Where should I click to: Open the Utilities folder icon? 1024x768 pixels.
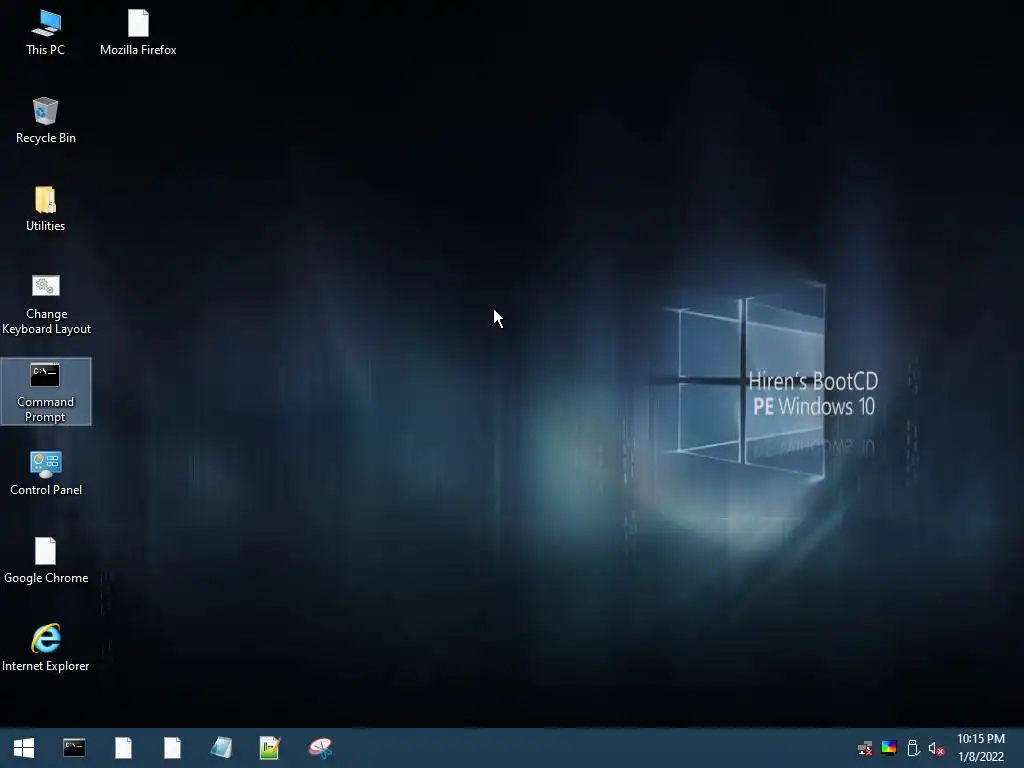click(46, 209)
